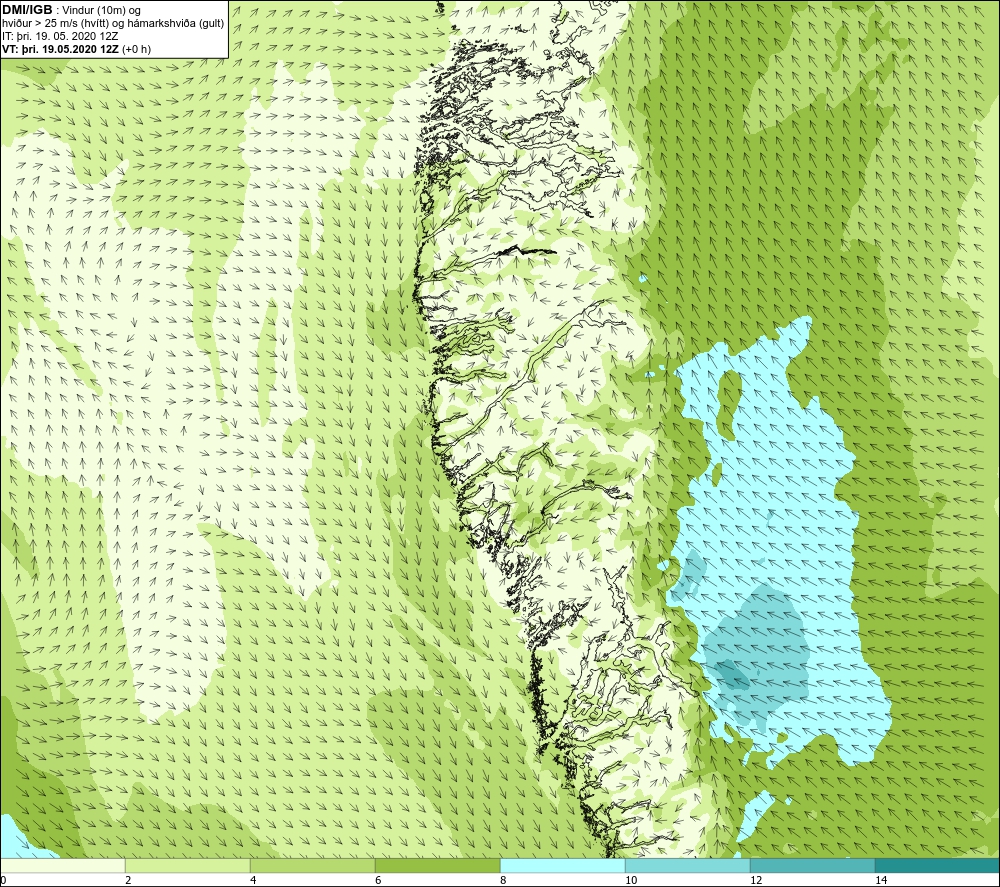Viewport: 1000px width, 887px height.
Task: Click the "0" scale label
Action: click(x=3, y=880)
